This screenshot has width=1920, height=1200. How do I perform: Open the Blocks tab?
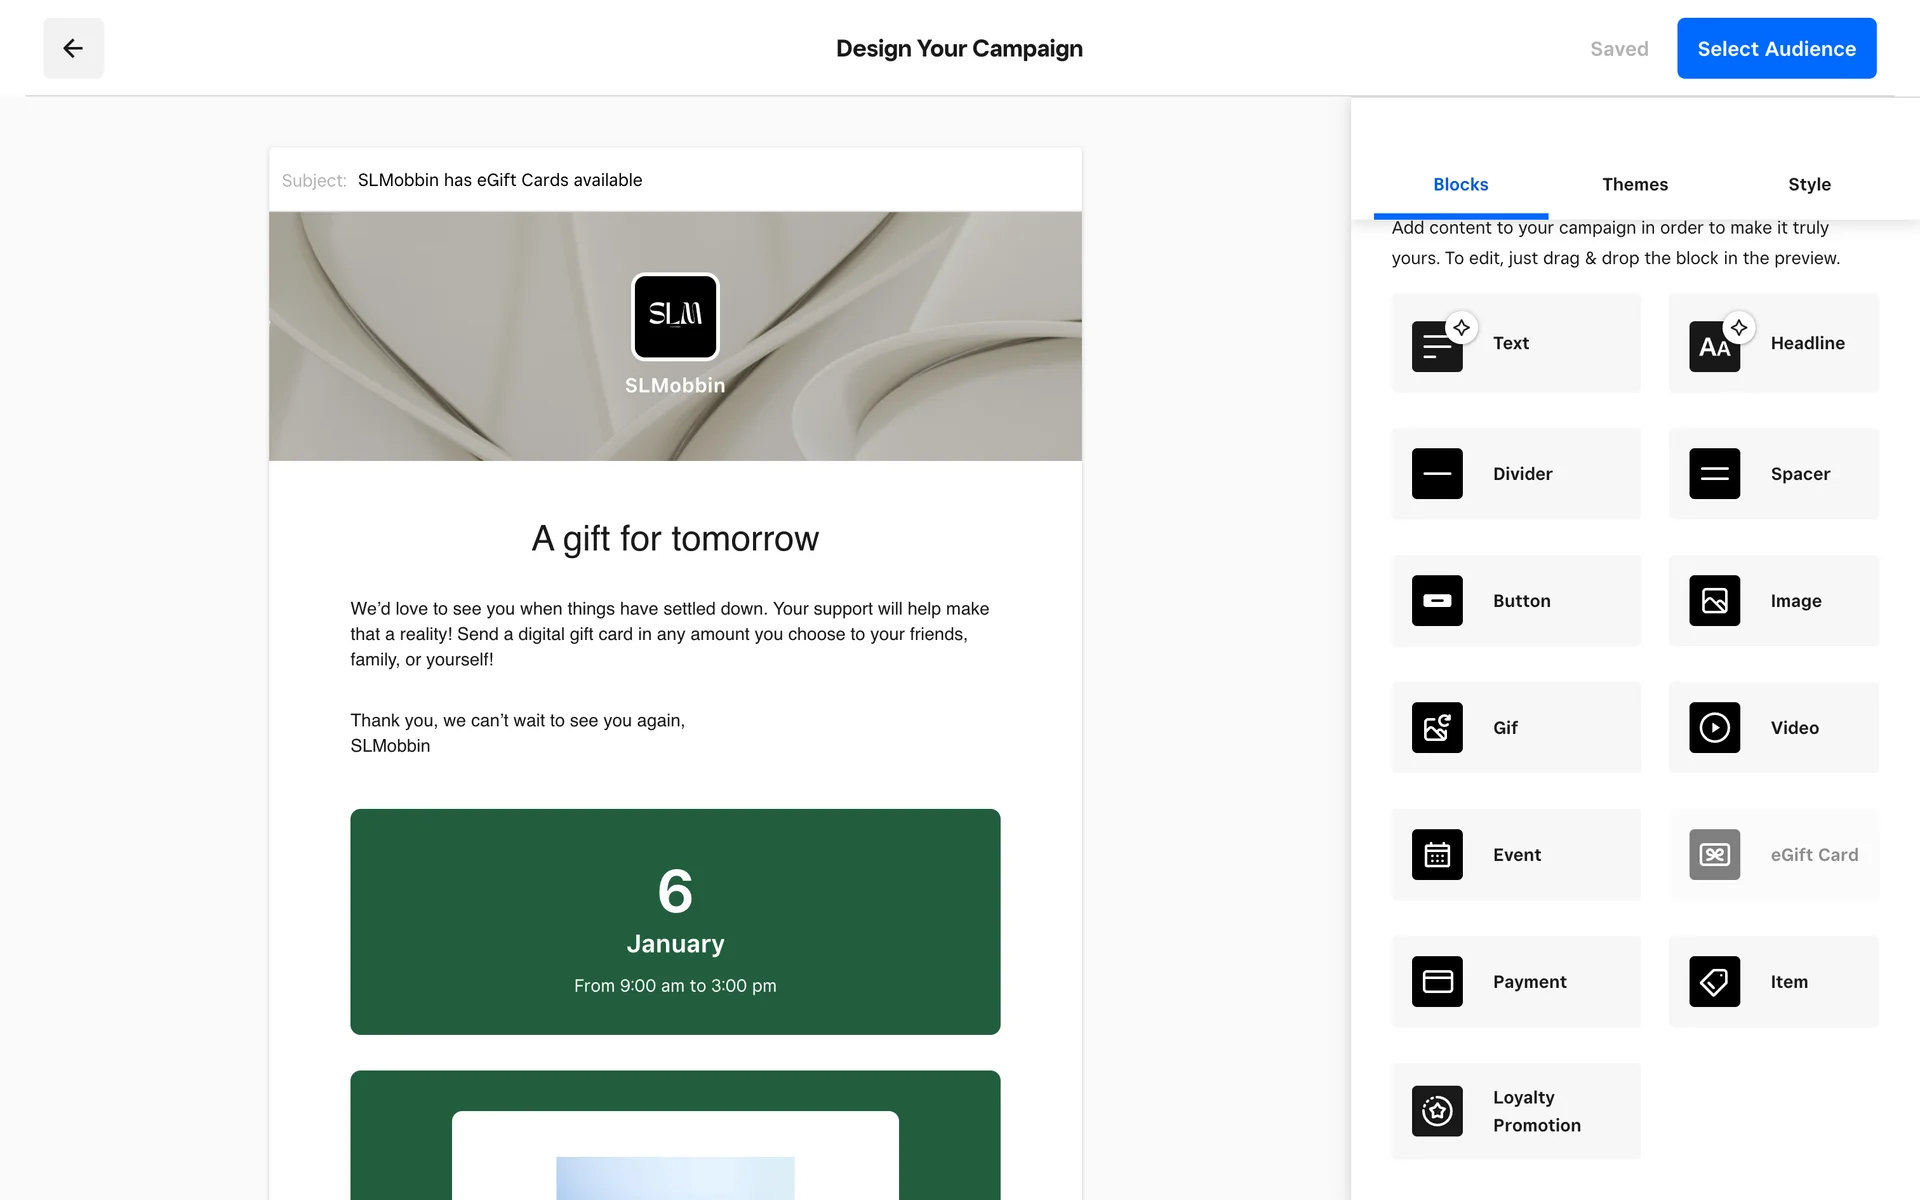pyautogui.click(x=1460, y=184)
